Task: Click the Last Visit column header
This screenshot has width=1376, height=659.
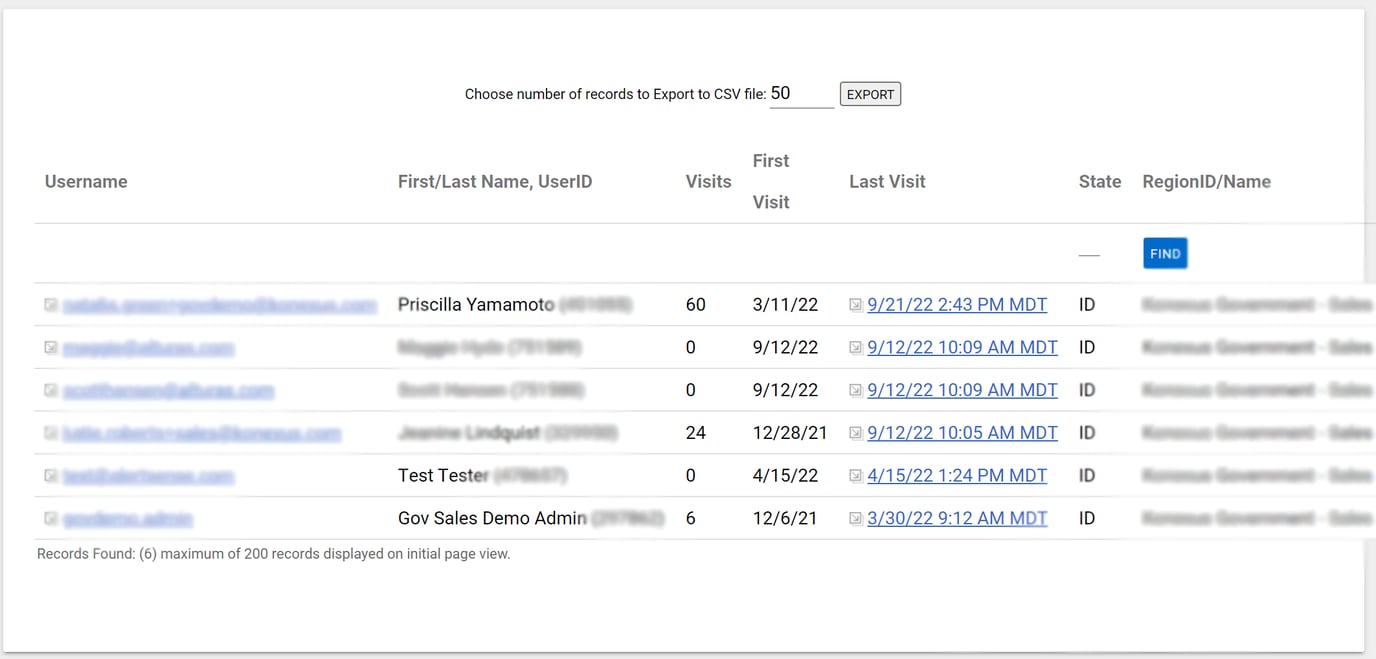Action: coord(886,181)
